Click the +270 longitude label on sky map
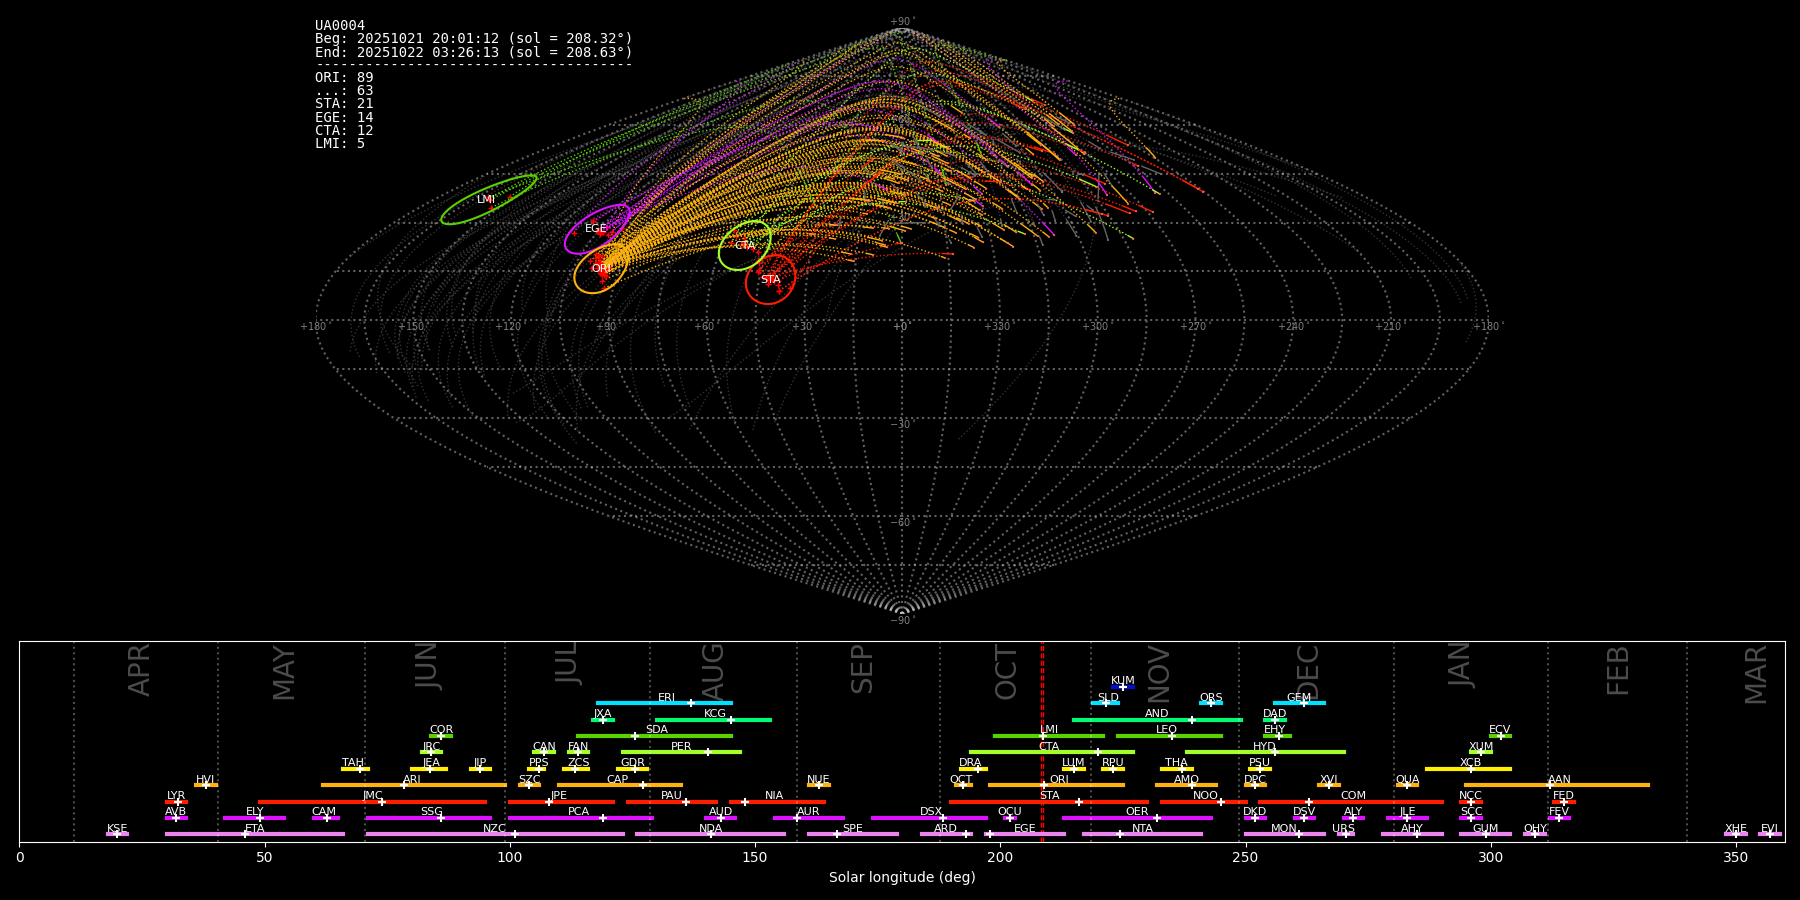 point(1193,327)
